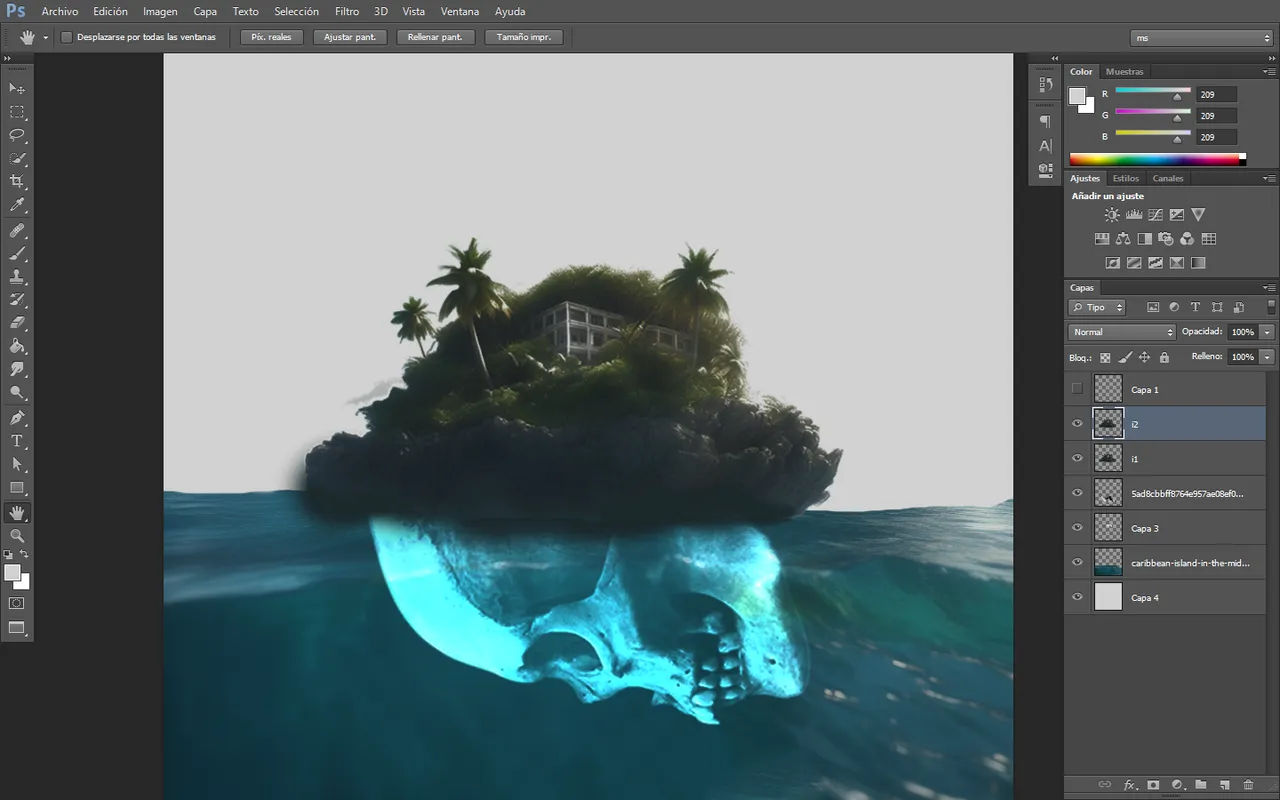1280x800 pixels.
Task: Hide the Capa 3 layer
Action: 1077,528
